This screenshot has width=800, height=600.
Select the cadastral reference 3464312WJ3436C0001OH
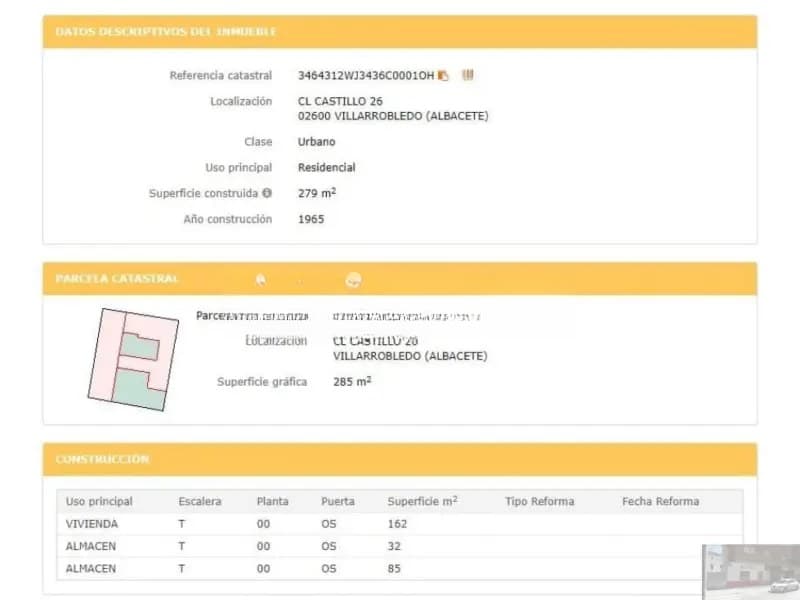[x=366, y=76]
